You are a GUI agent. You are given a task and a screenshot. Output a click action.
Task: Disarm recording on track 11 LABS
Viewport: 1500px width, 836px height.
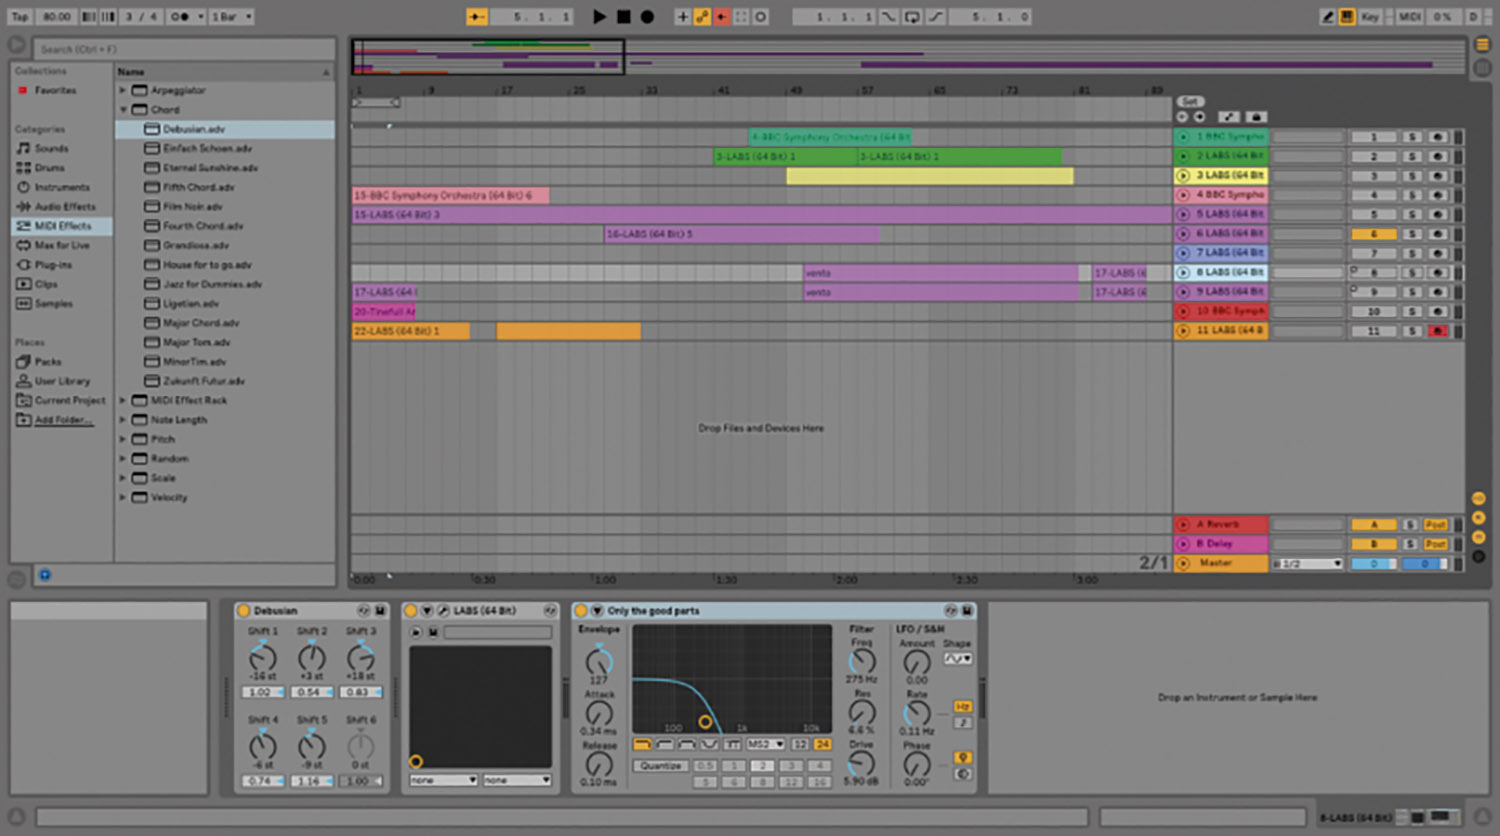click(x=1438, y=331)
